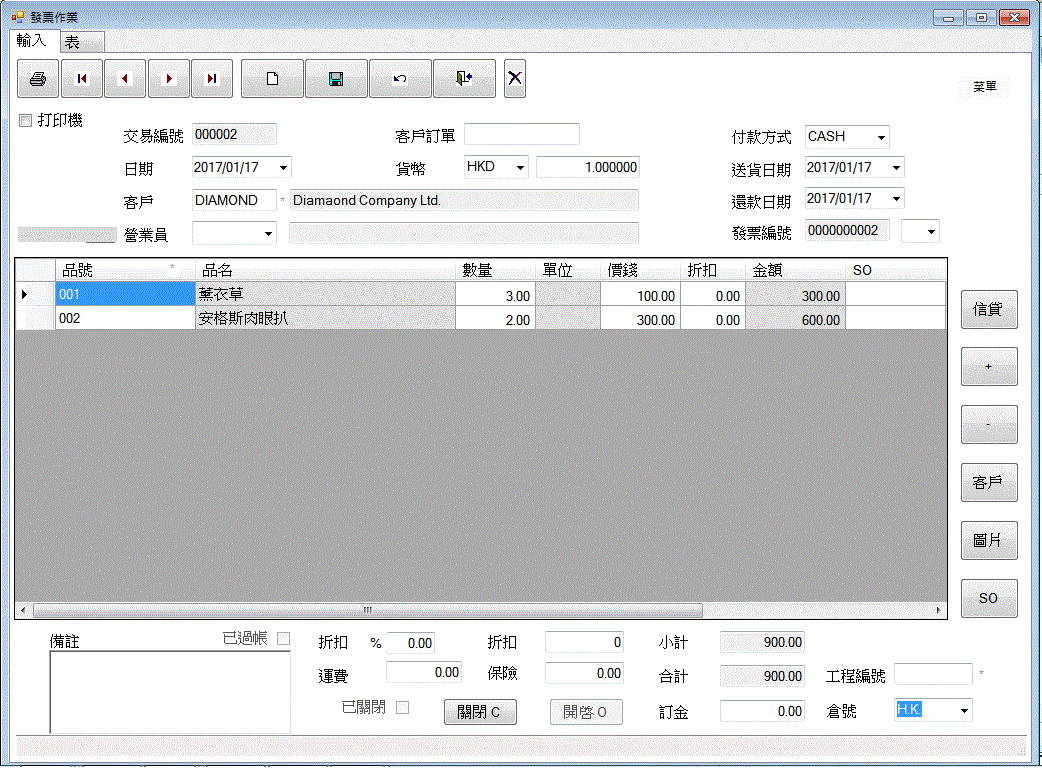This screenshot has width=1042, height=768.
Task: Click the grid horizontal scrollbar thumb
Action: (367, 610)
